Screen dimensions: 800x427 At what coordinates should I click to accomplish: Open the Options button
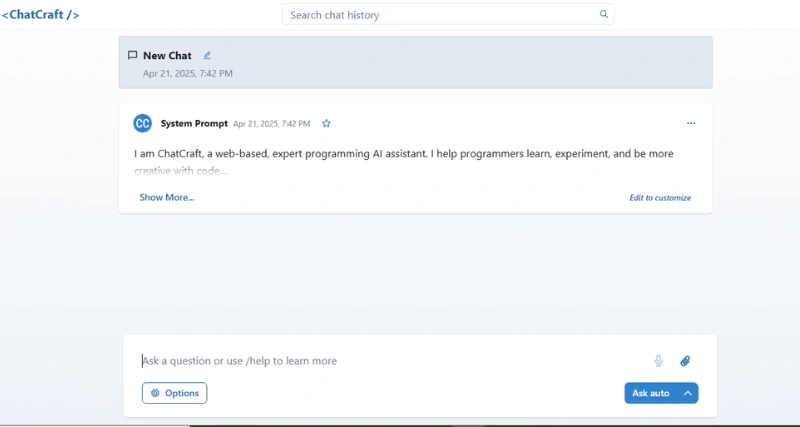point(175,393)
